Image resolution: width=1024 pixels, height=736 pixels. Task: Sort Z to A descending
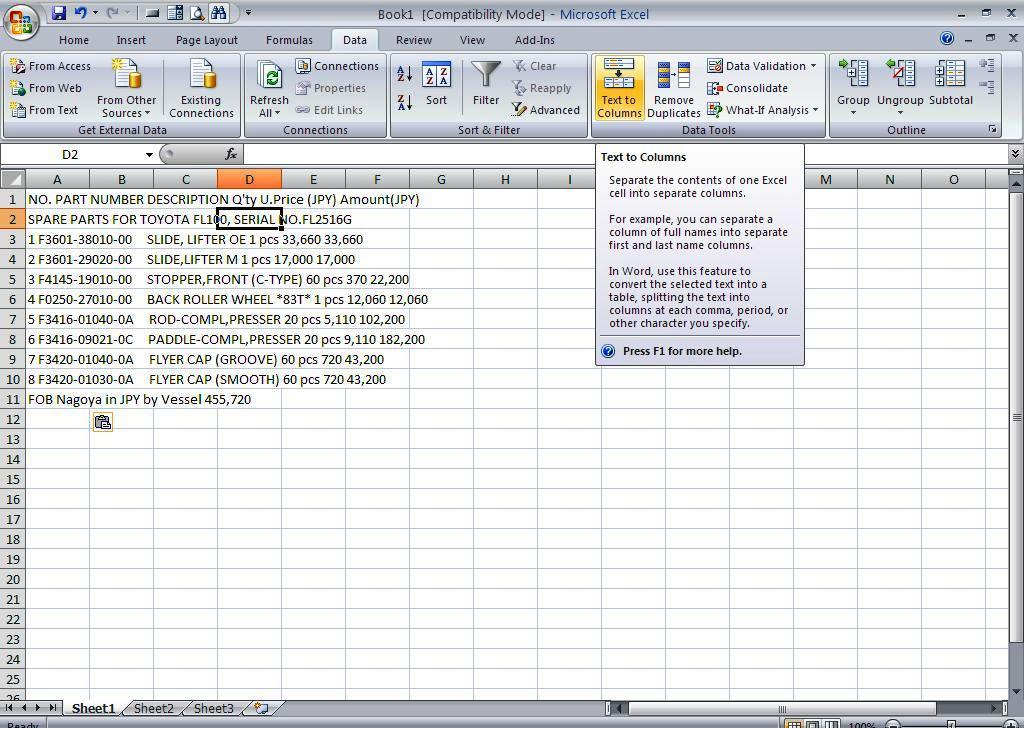(x=404, y=102)
